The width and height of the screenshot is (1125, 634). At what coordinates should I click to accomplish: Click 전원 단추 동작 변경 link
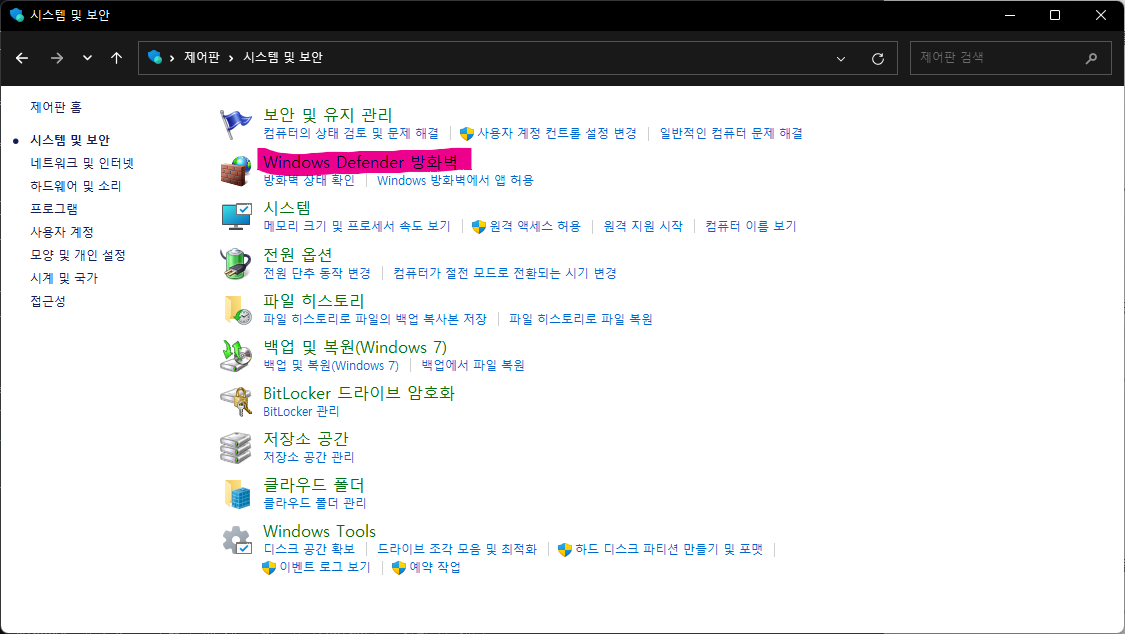coord(316,273)
